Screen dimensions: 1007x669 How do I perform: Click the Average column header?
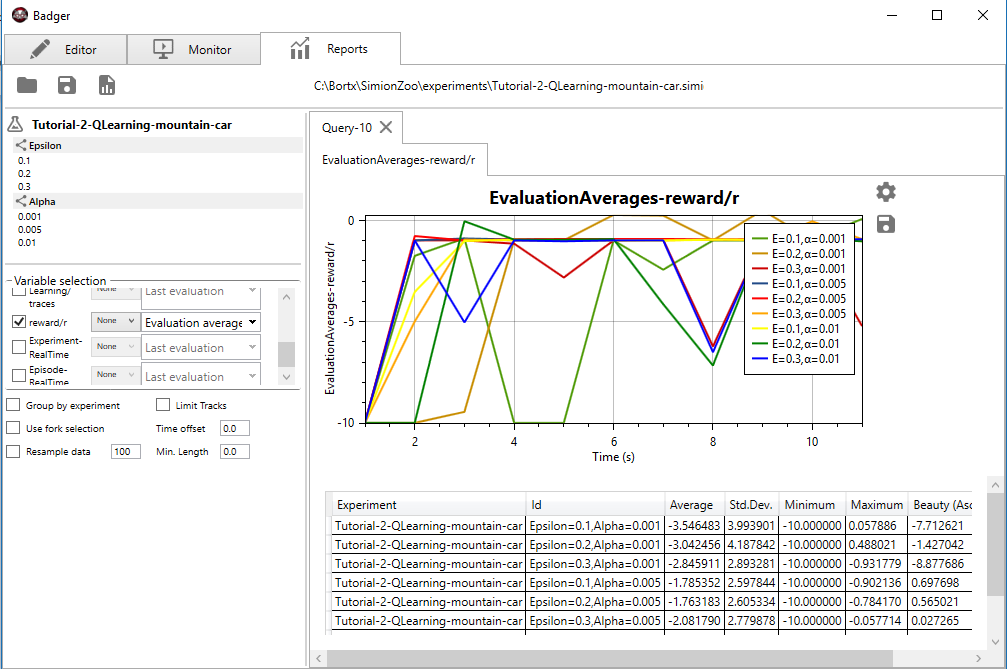[x=694, y=505]
